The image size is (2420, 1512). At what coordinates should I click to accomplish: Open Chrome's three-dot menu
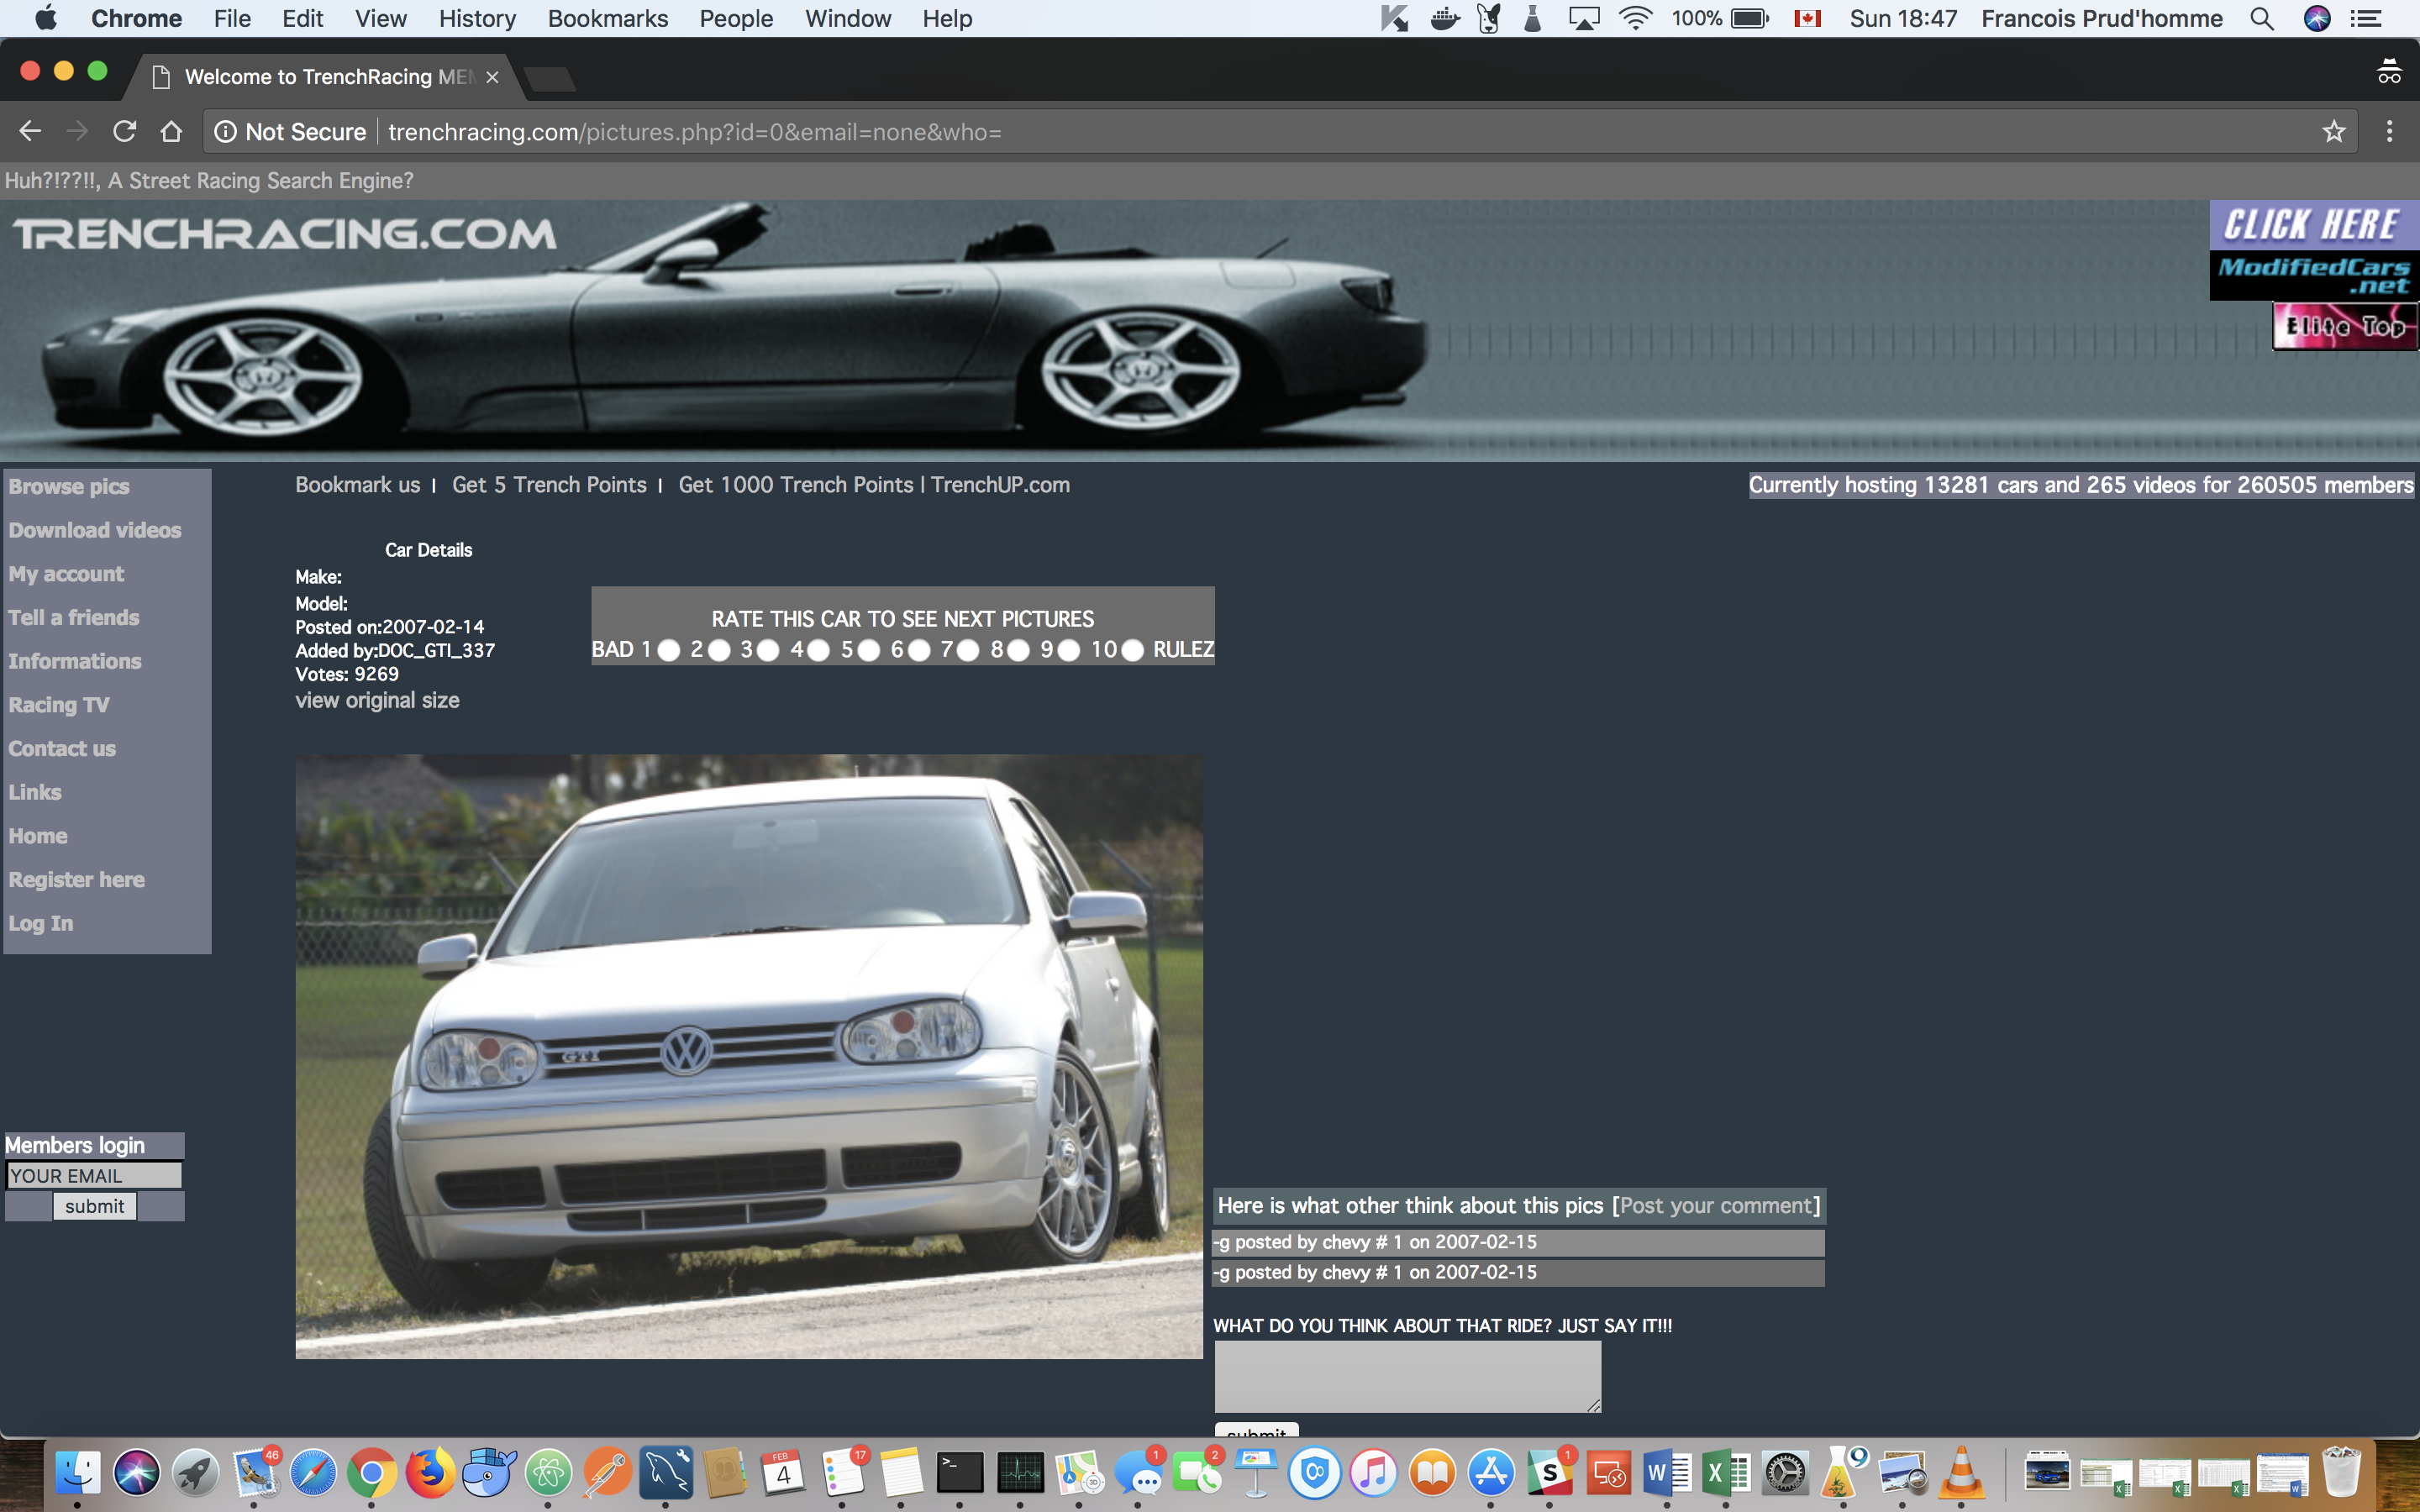2389,131
